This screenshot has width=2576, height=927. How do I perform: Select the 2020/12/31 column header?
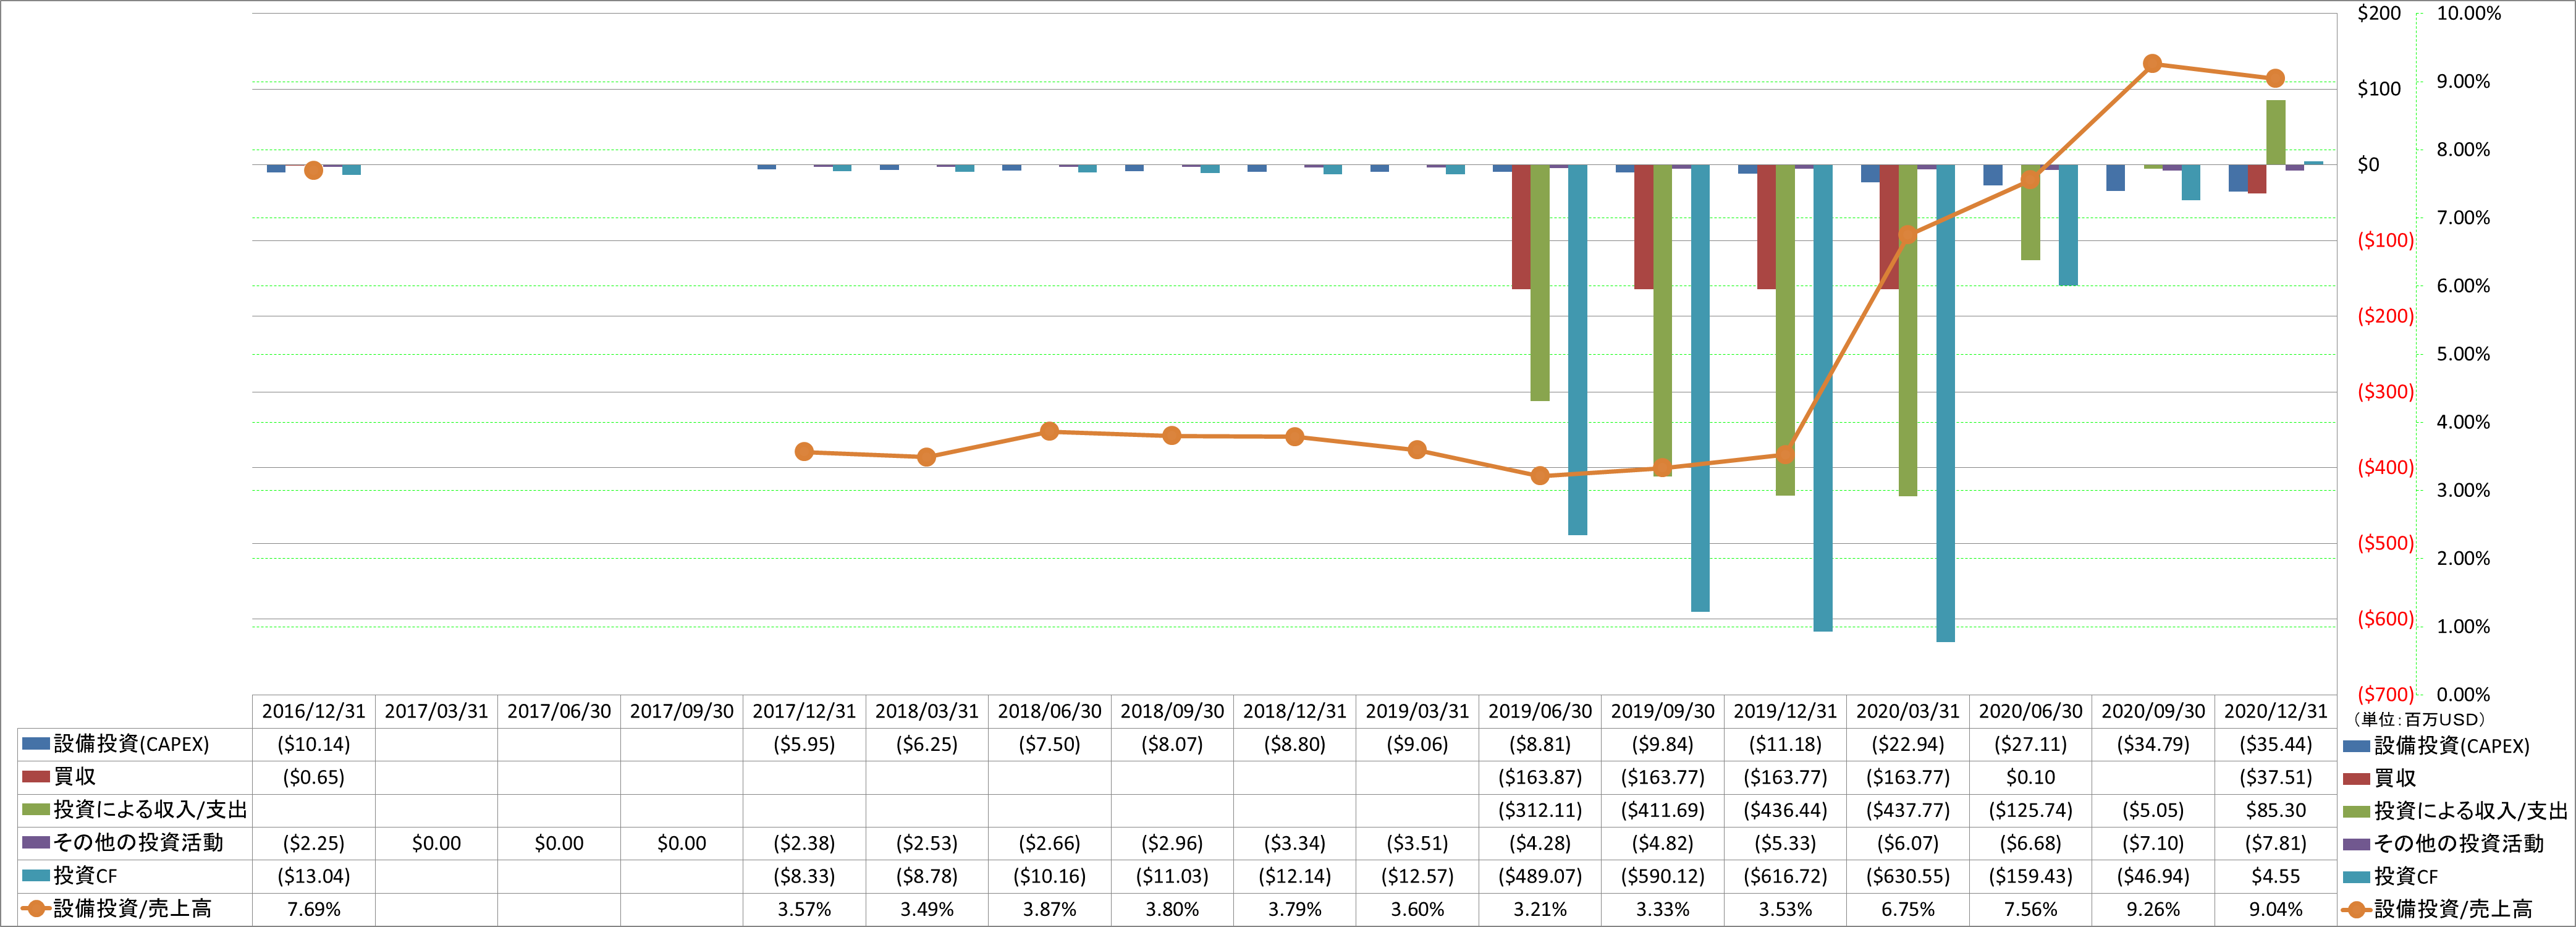pyautogui.click(x=2276, y=711)
